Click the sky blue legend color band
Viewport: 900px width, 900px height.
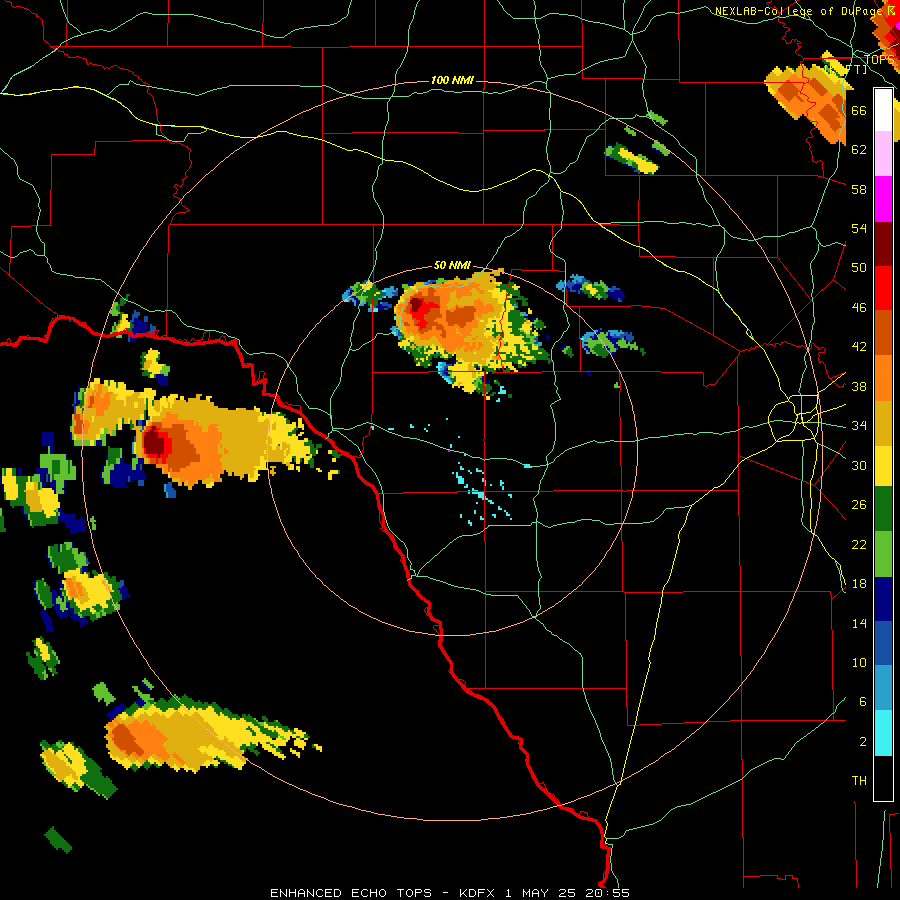pos(883,688)
